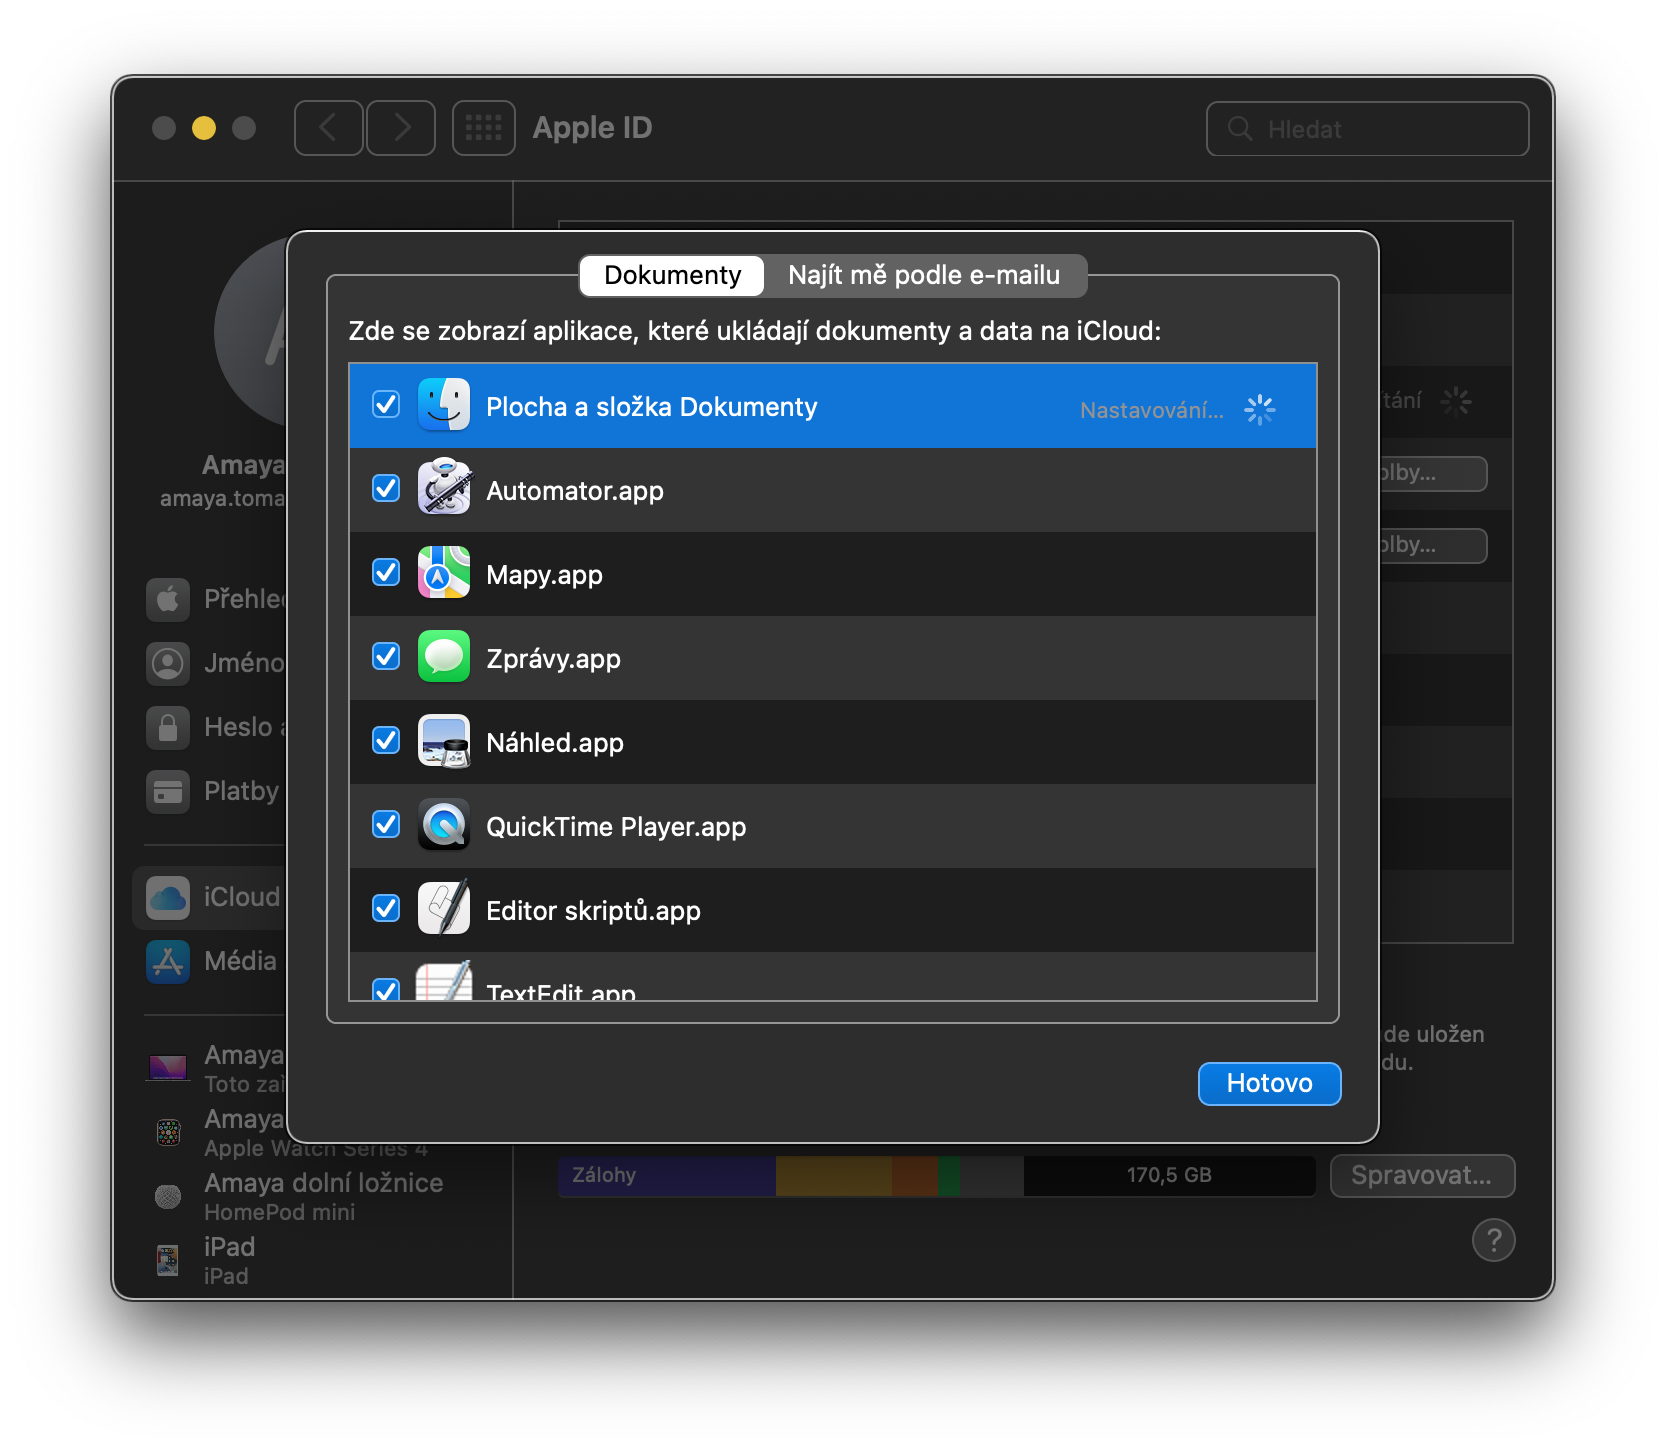Click the iCloud storage usage bar
The image size is (1666, 1448).
[936, 1175]
